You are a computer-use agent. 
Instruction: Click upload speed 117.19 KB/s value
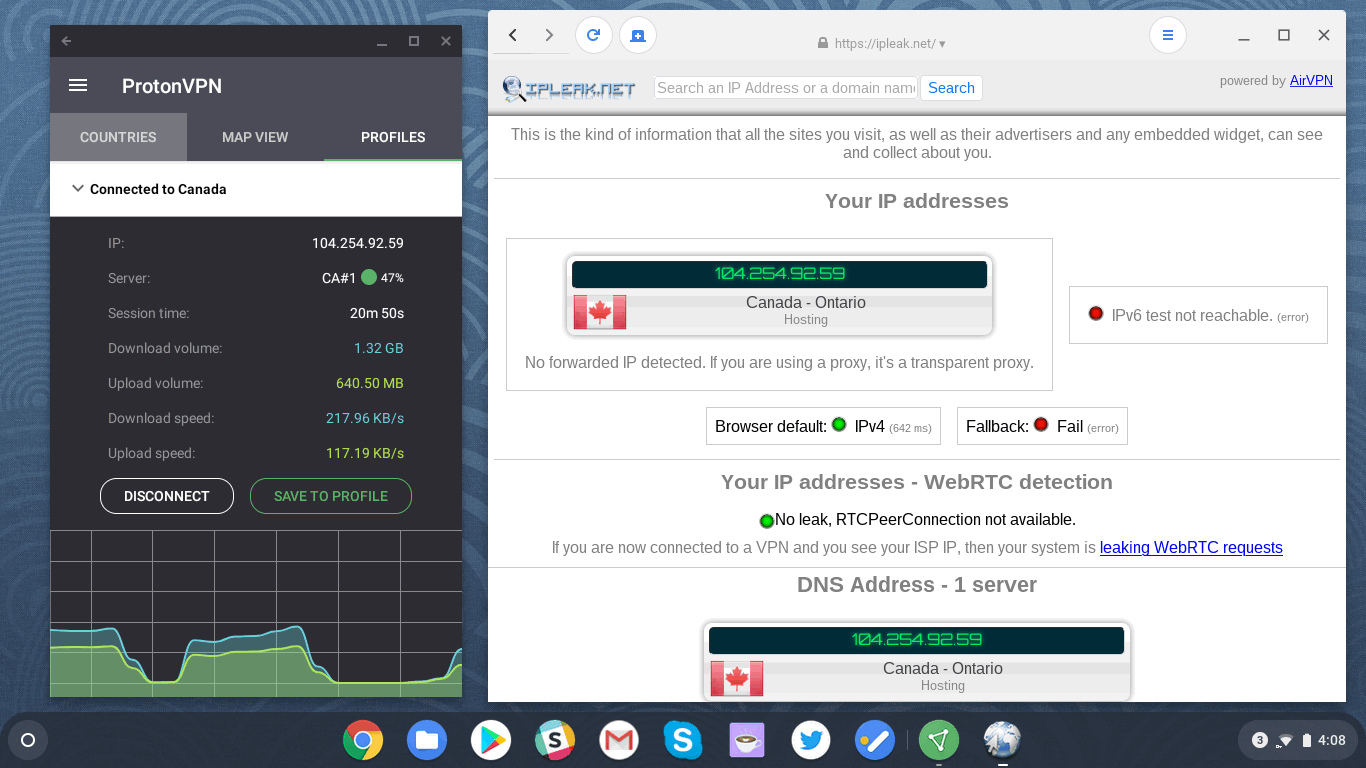[365, 453]
